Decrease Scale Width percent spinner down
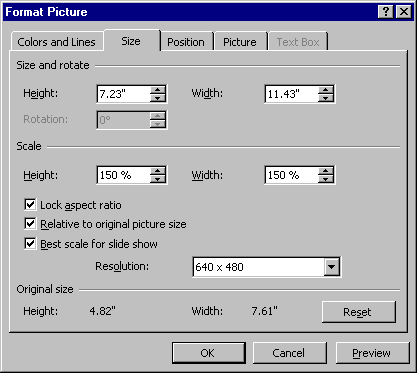417x373 pixels. point(326,179)
